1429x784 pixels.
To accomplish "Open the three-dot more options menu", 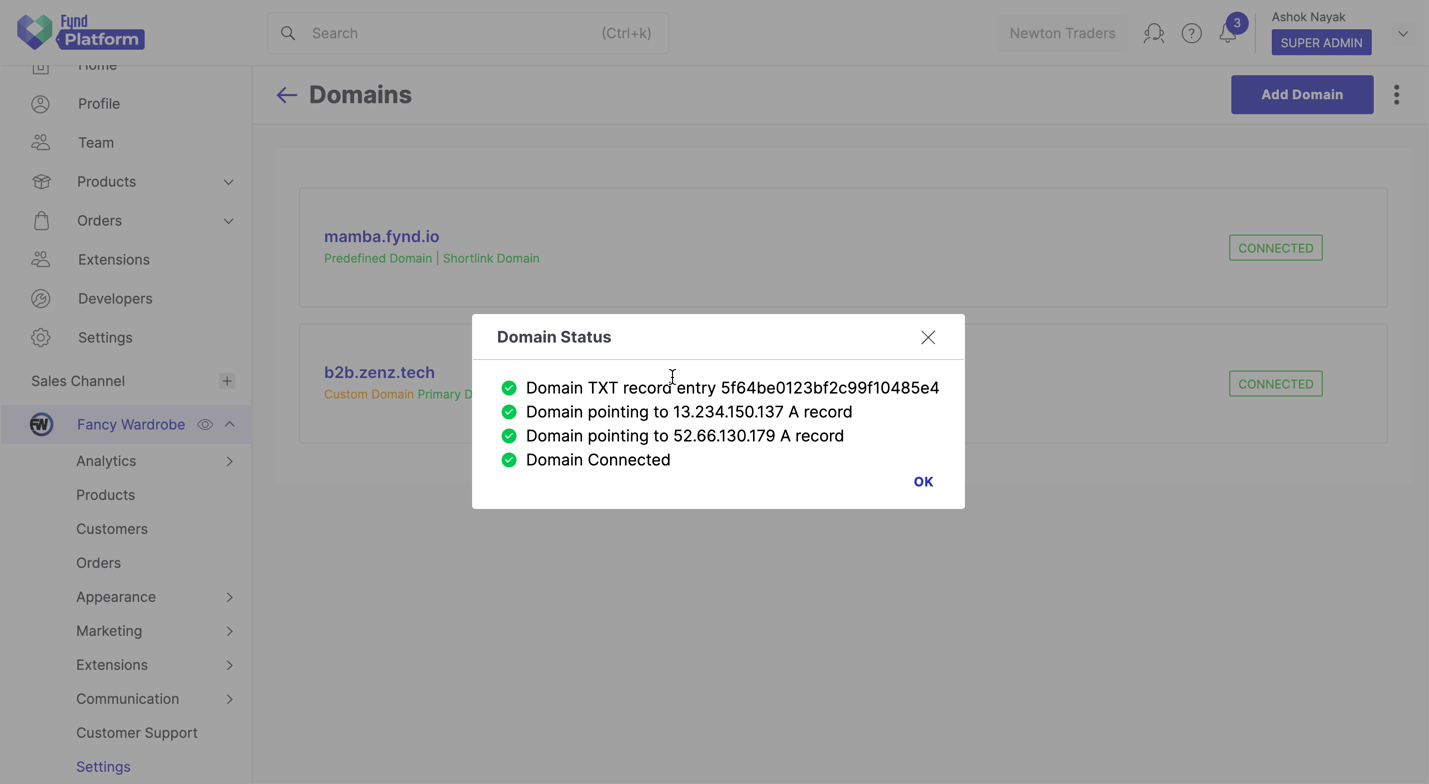I will click(1397, 95).
